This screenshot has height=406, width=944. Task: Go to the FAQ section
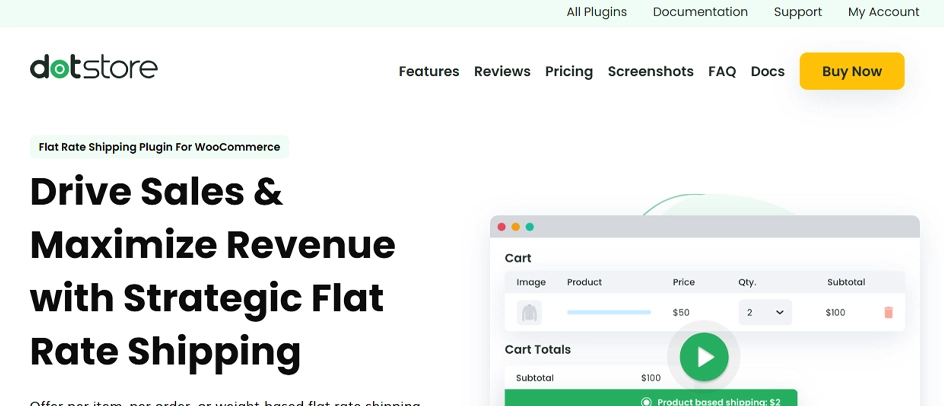[x=722, y=71]
